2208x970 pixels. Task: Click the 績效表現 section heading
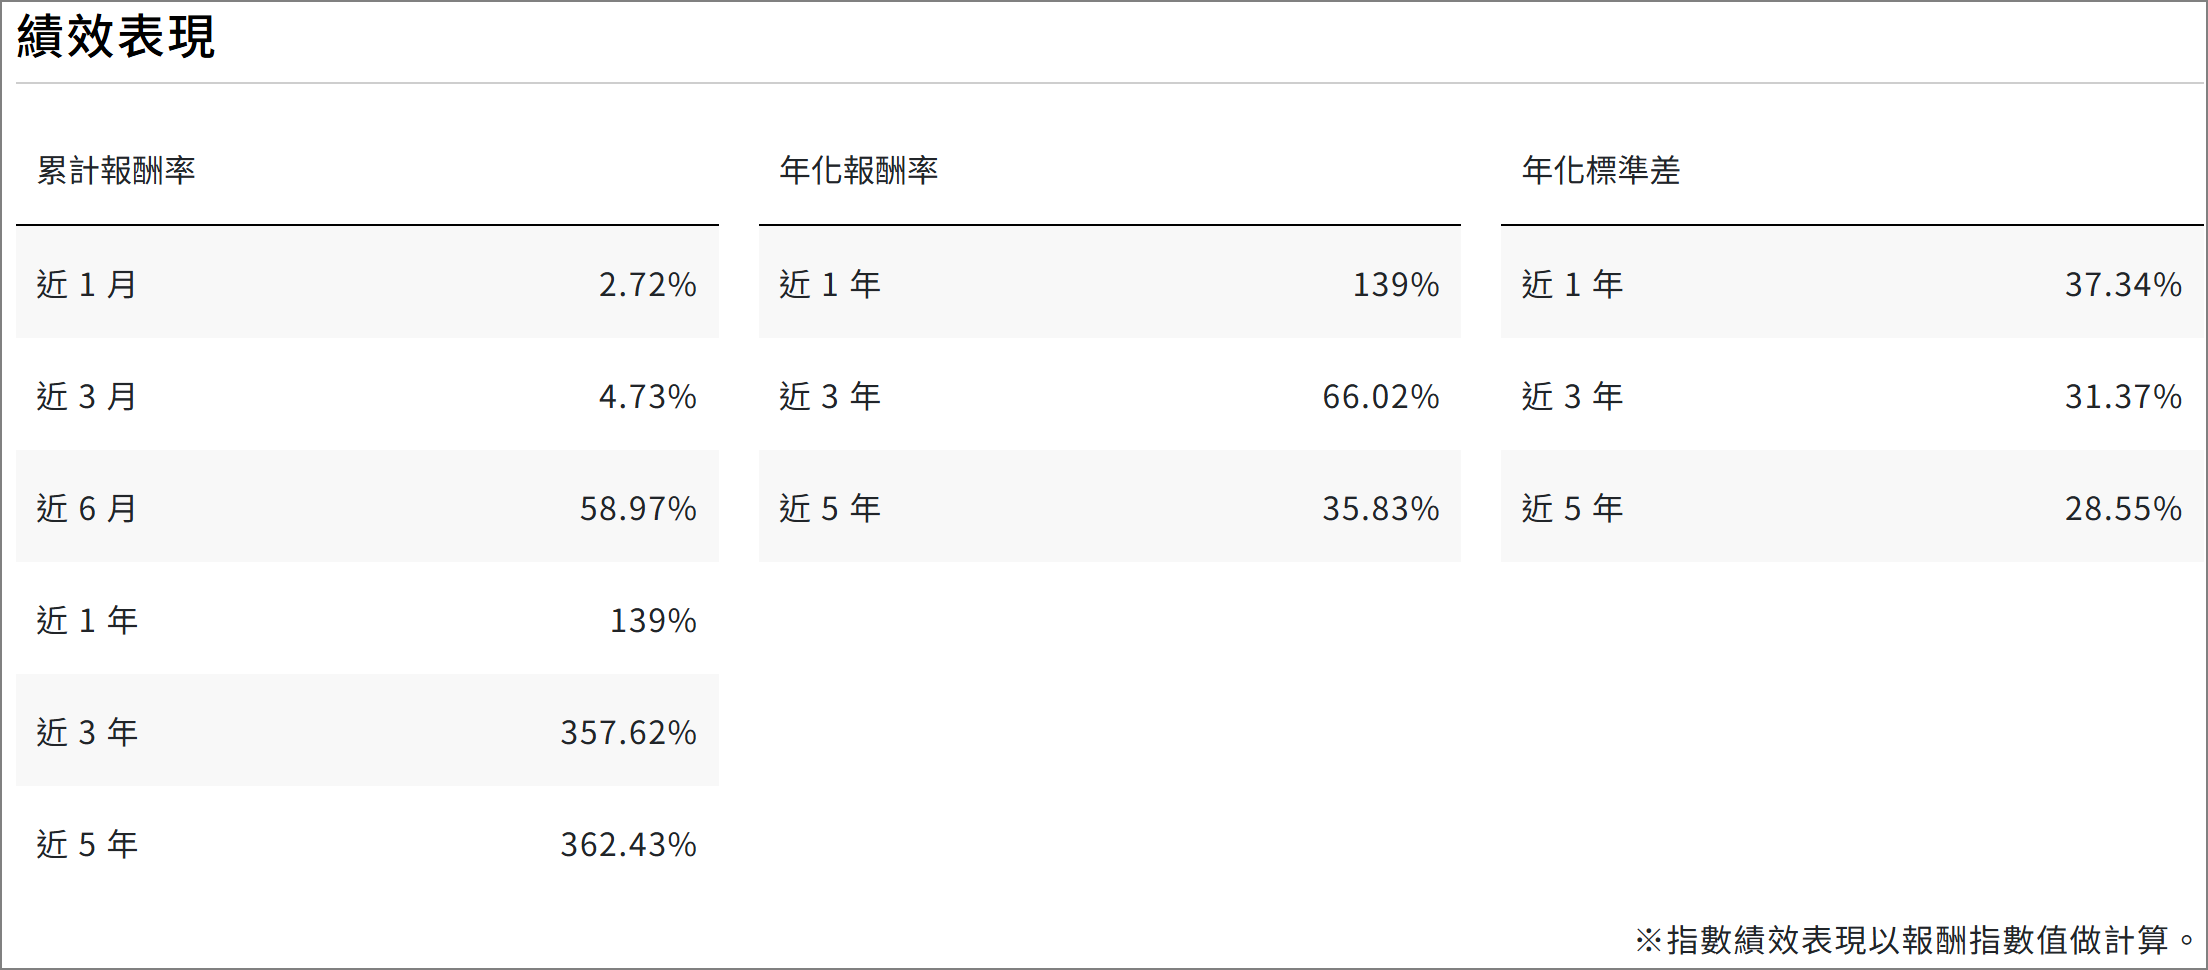coord(115,37)
